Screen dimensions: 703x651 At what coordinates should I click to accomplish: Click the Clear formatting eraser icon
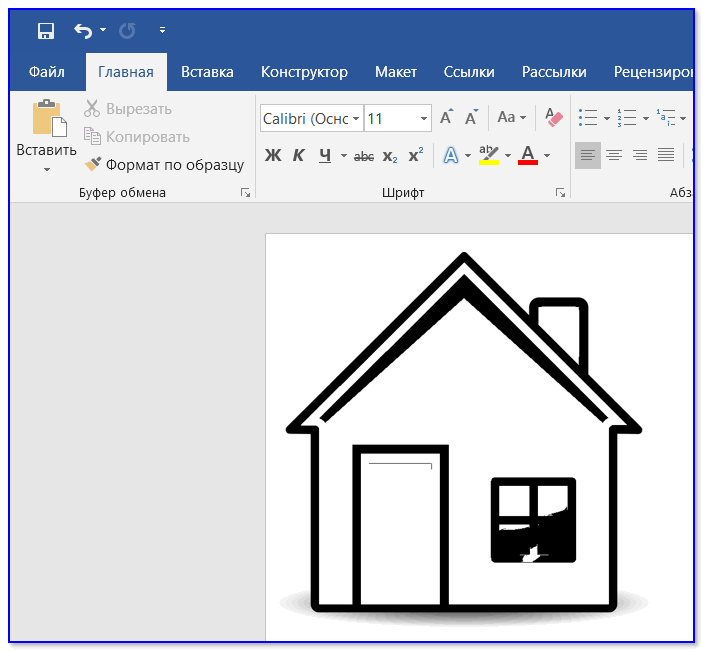[554, 118]
